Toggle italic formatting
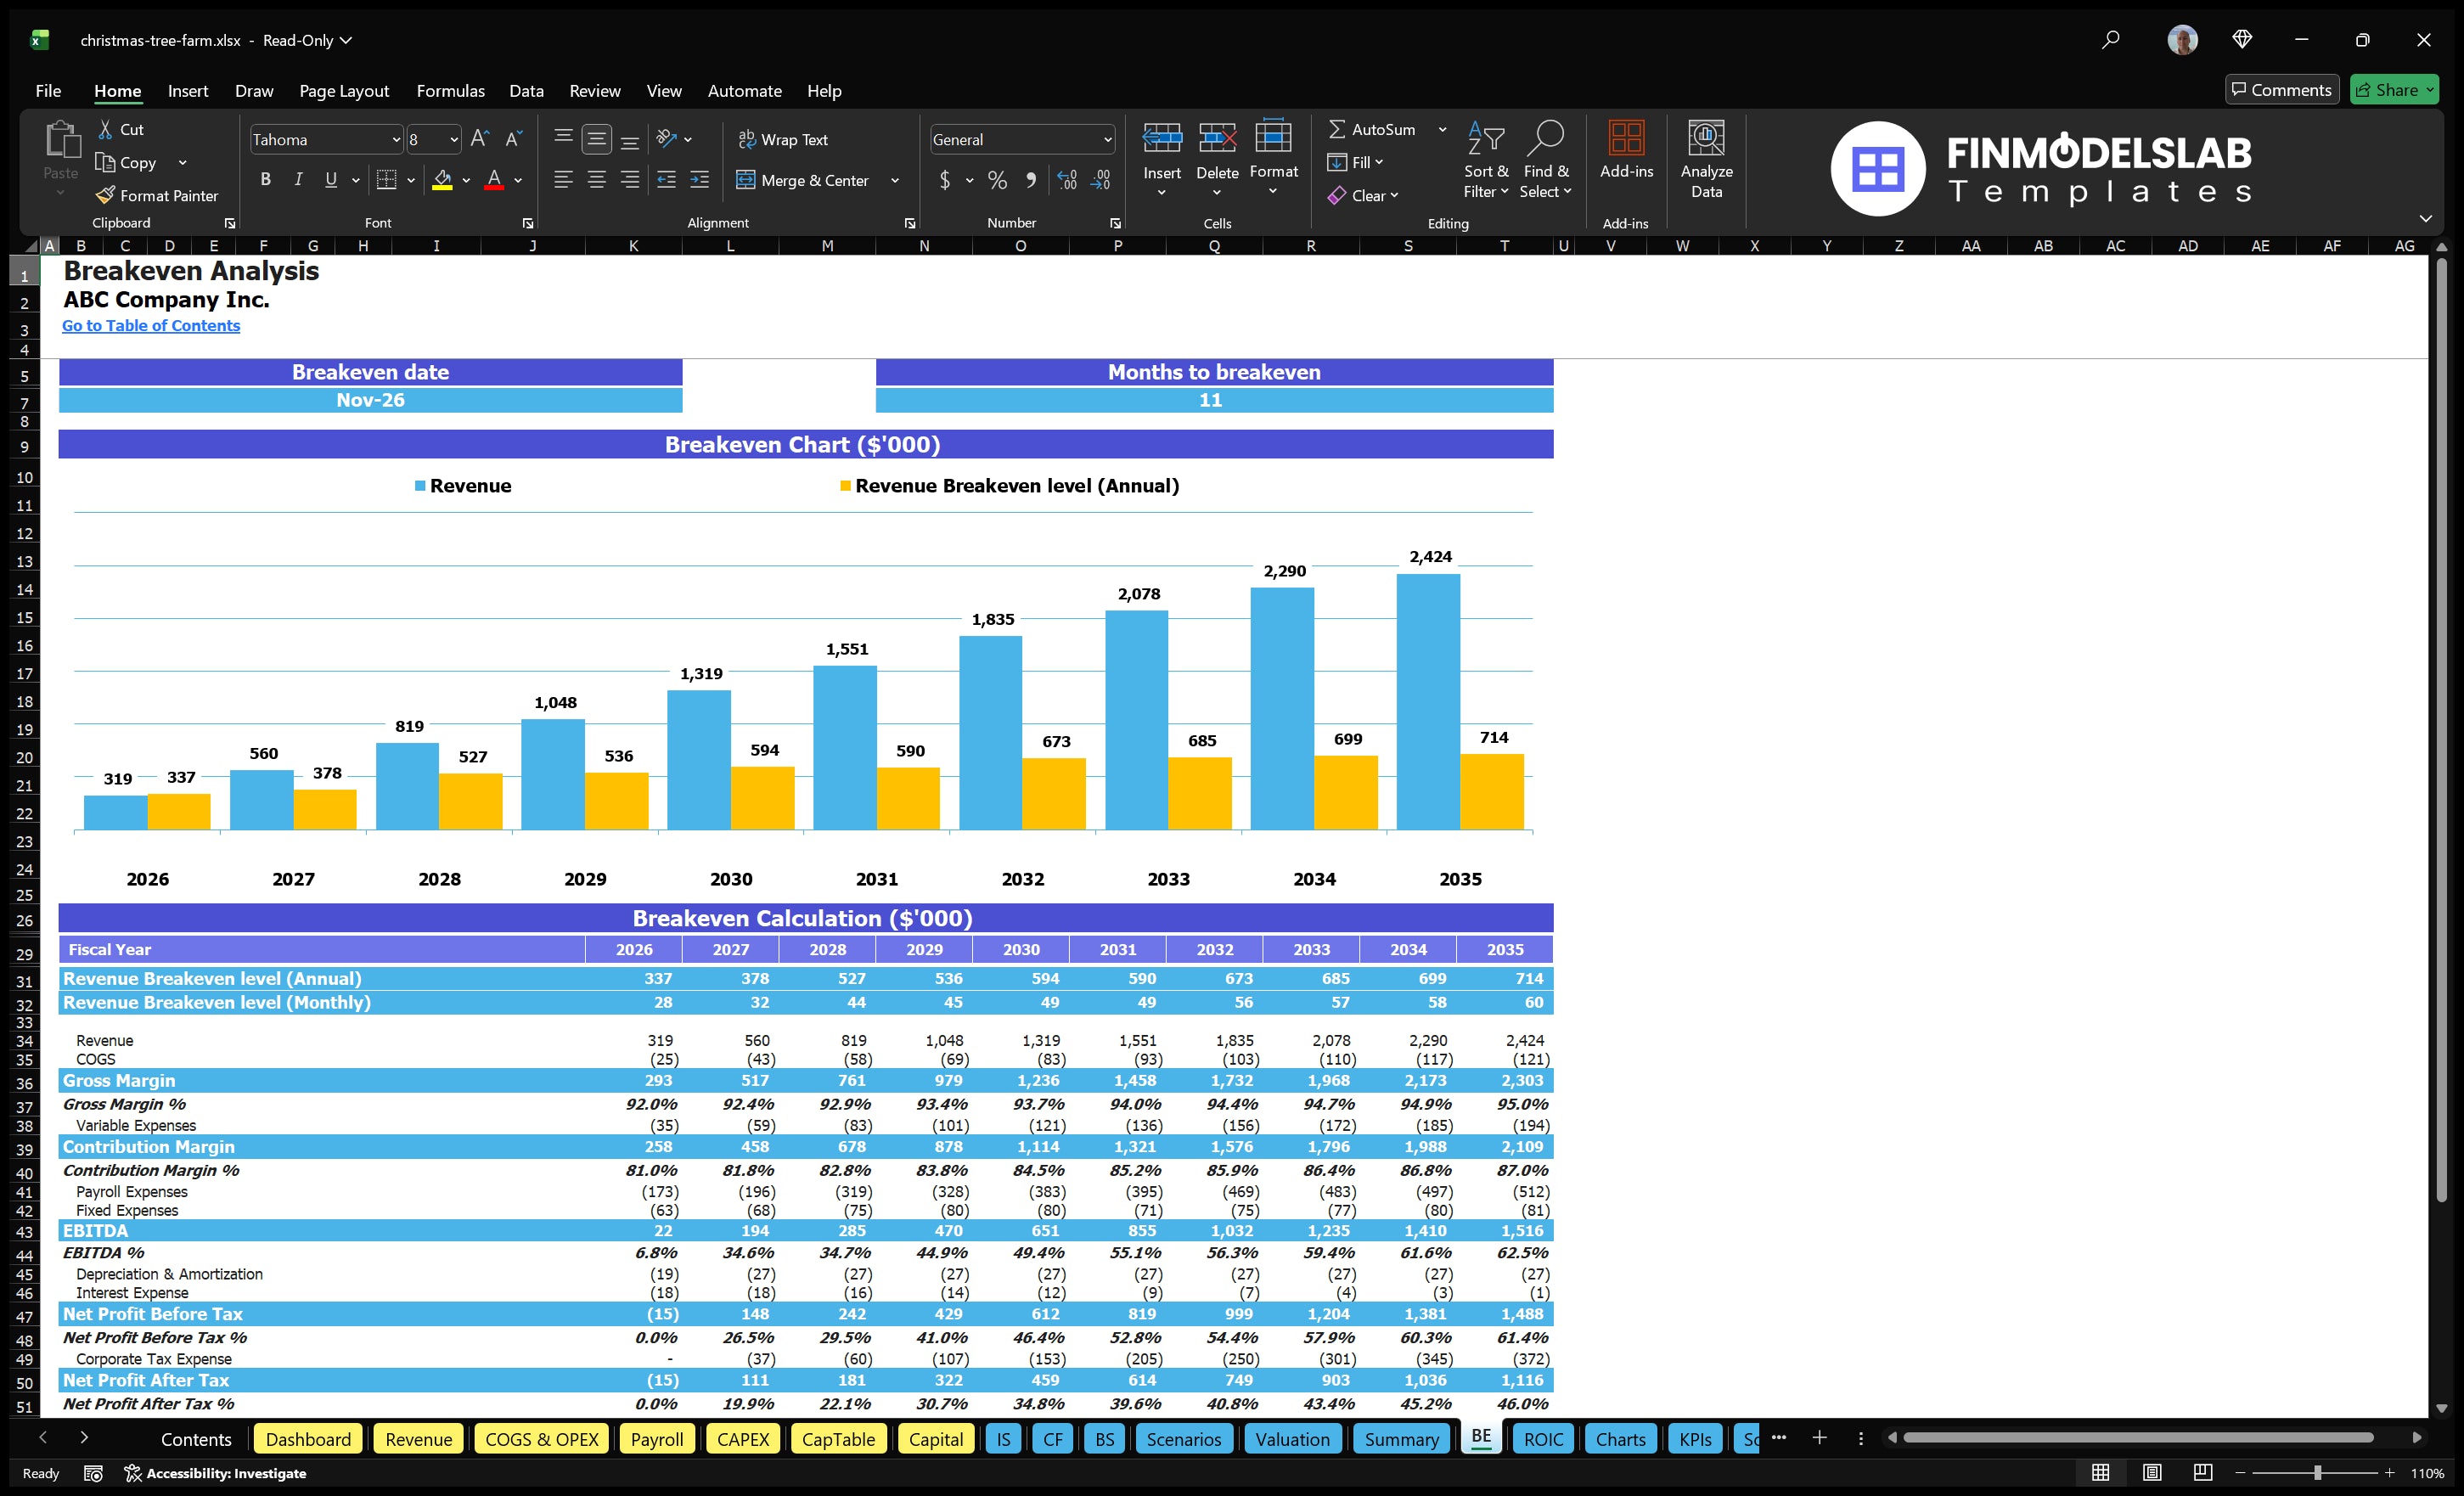 tap(297, 180)
